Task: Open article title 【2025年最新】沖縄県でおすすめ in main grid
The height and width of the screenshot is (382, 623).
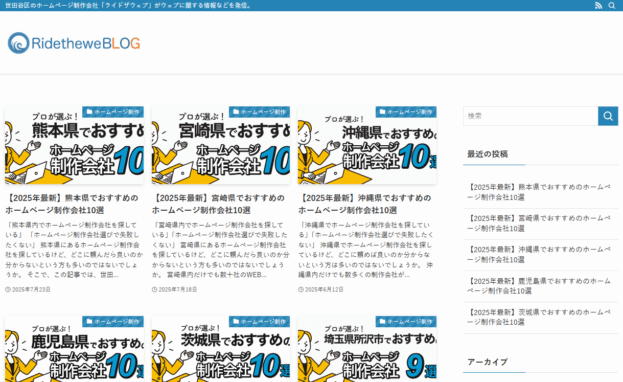Action: [x=365, y=204]
